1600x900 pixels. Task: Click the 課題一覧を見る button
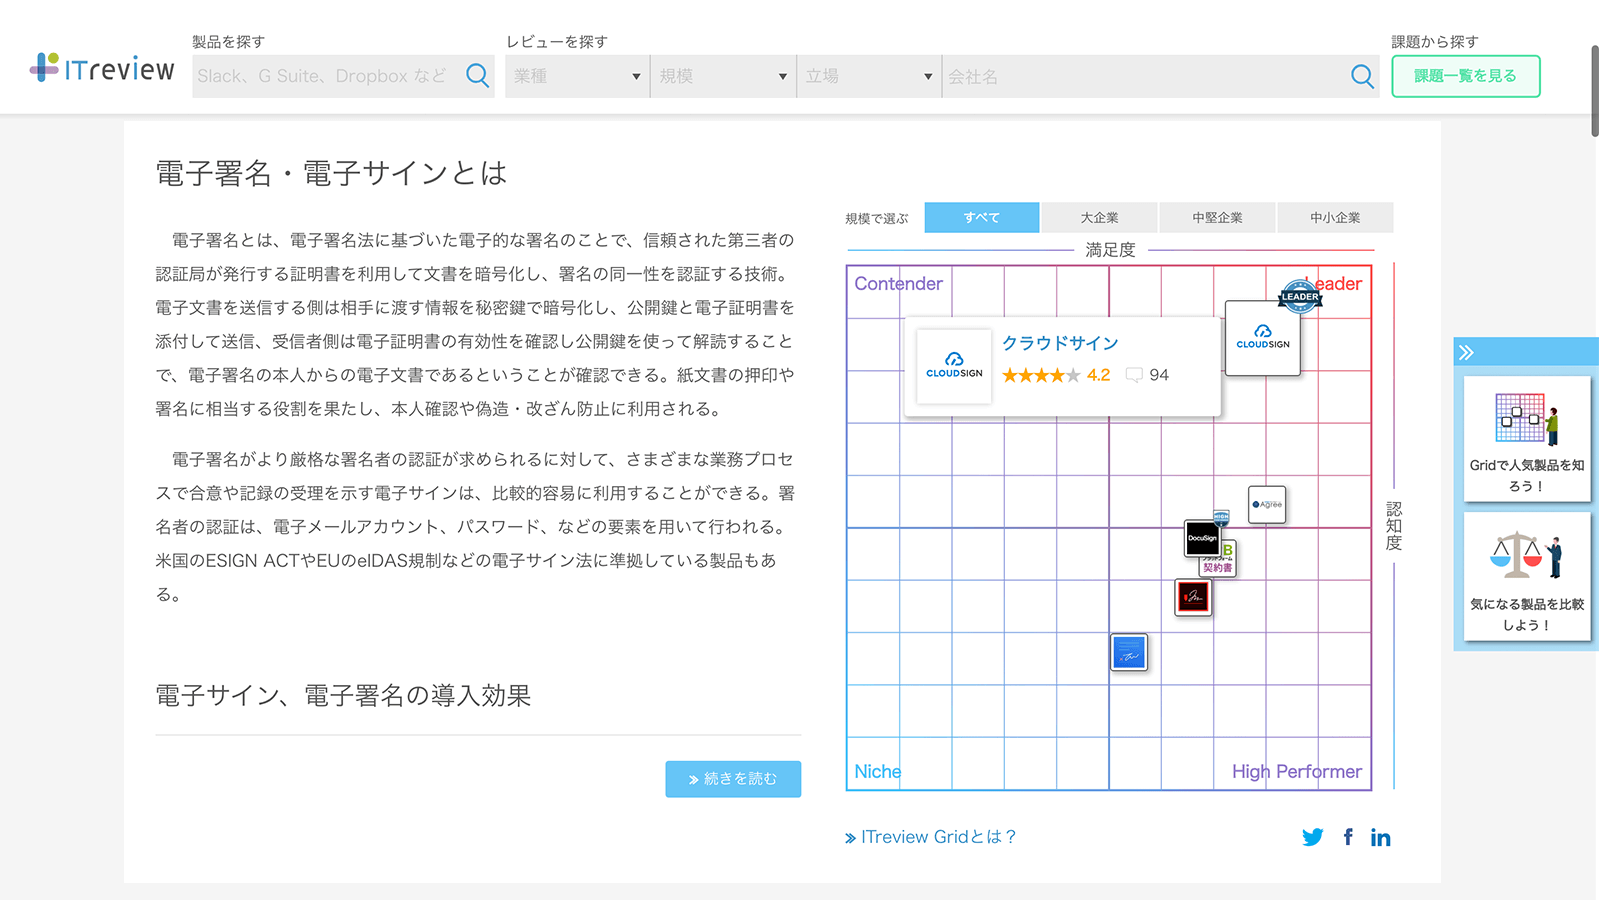1465,76
